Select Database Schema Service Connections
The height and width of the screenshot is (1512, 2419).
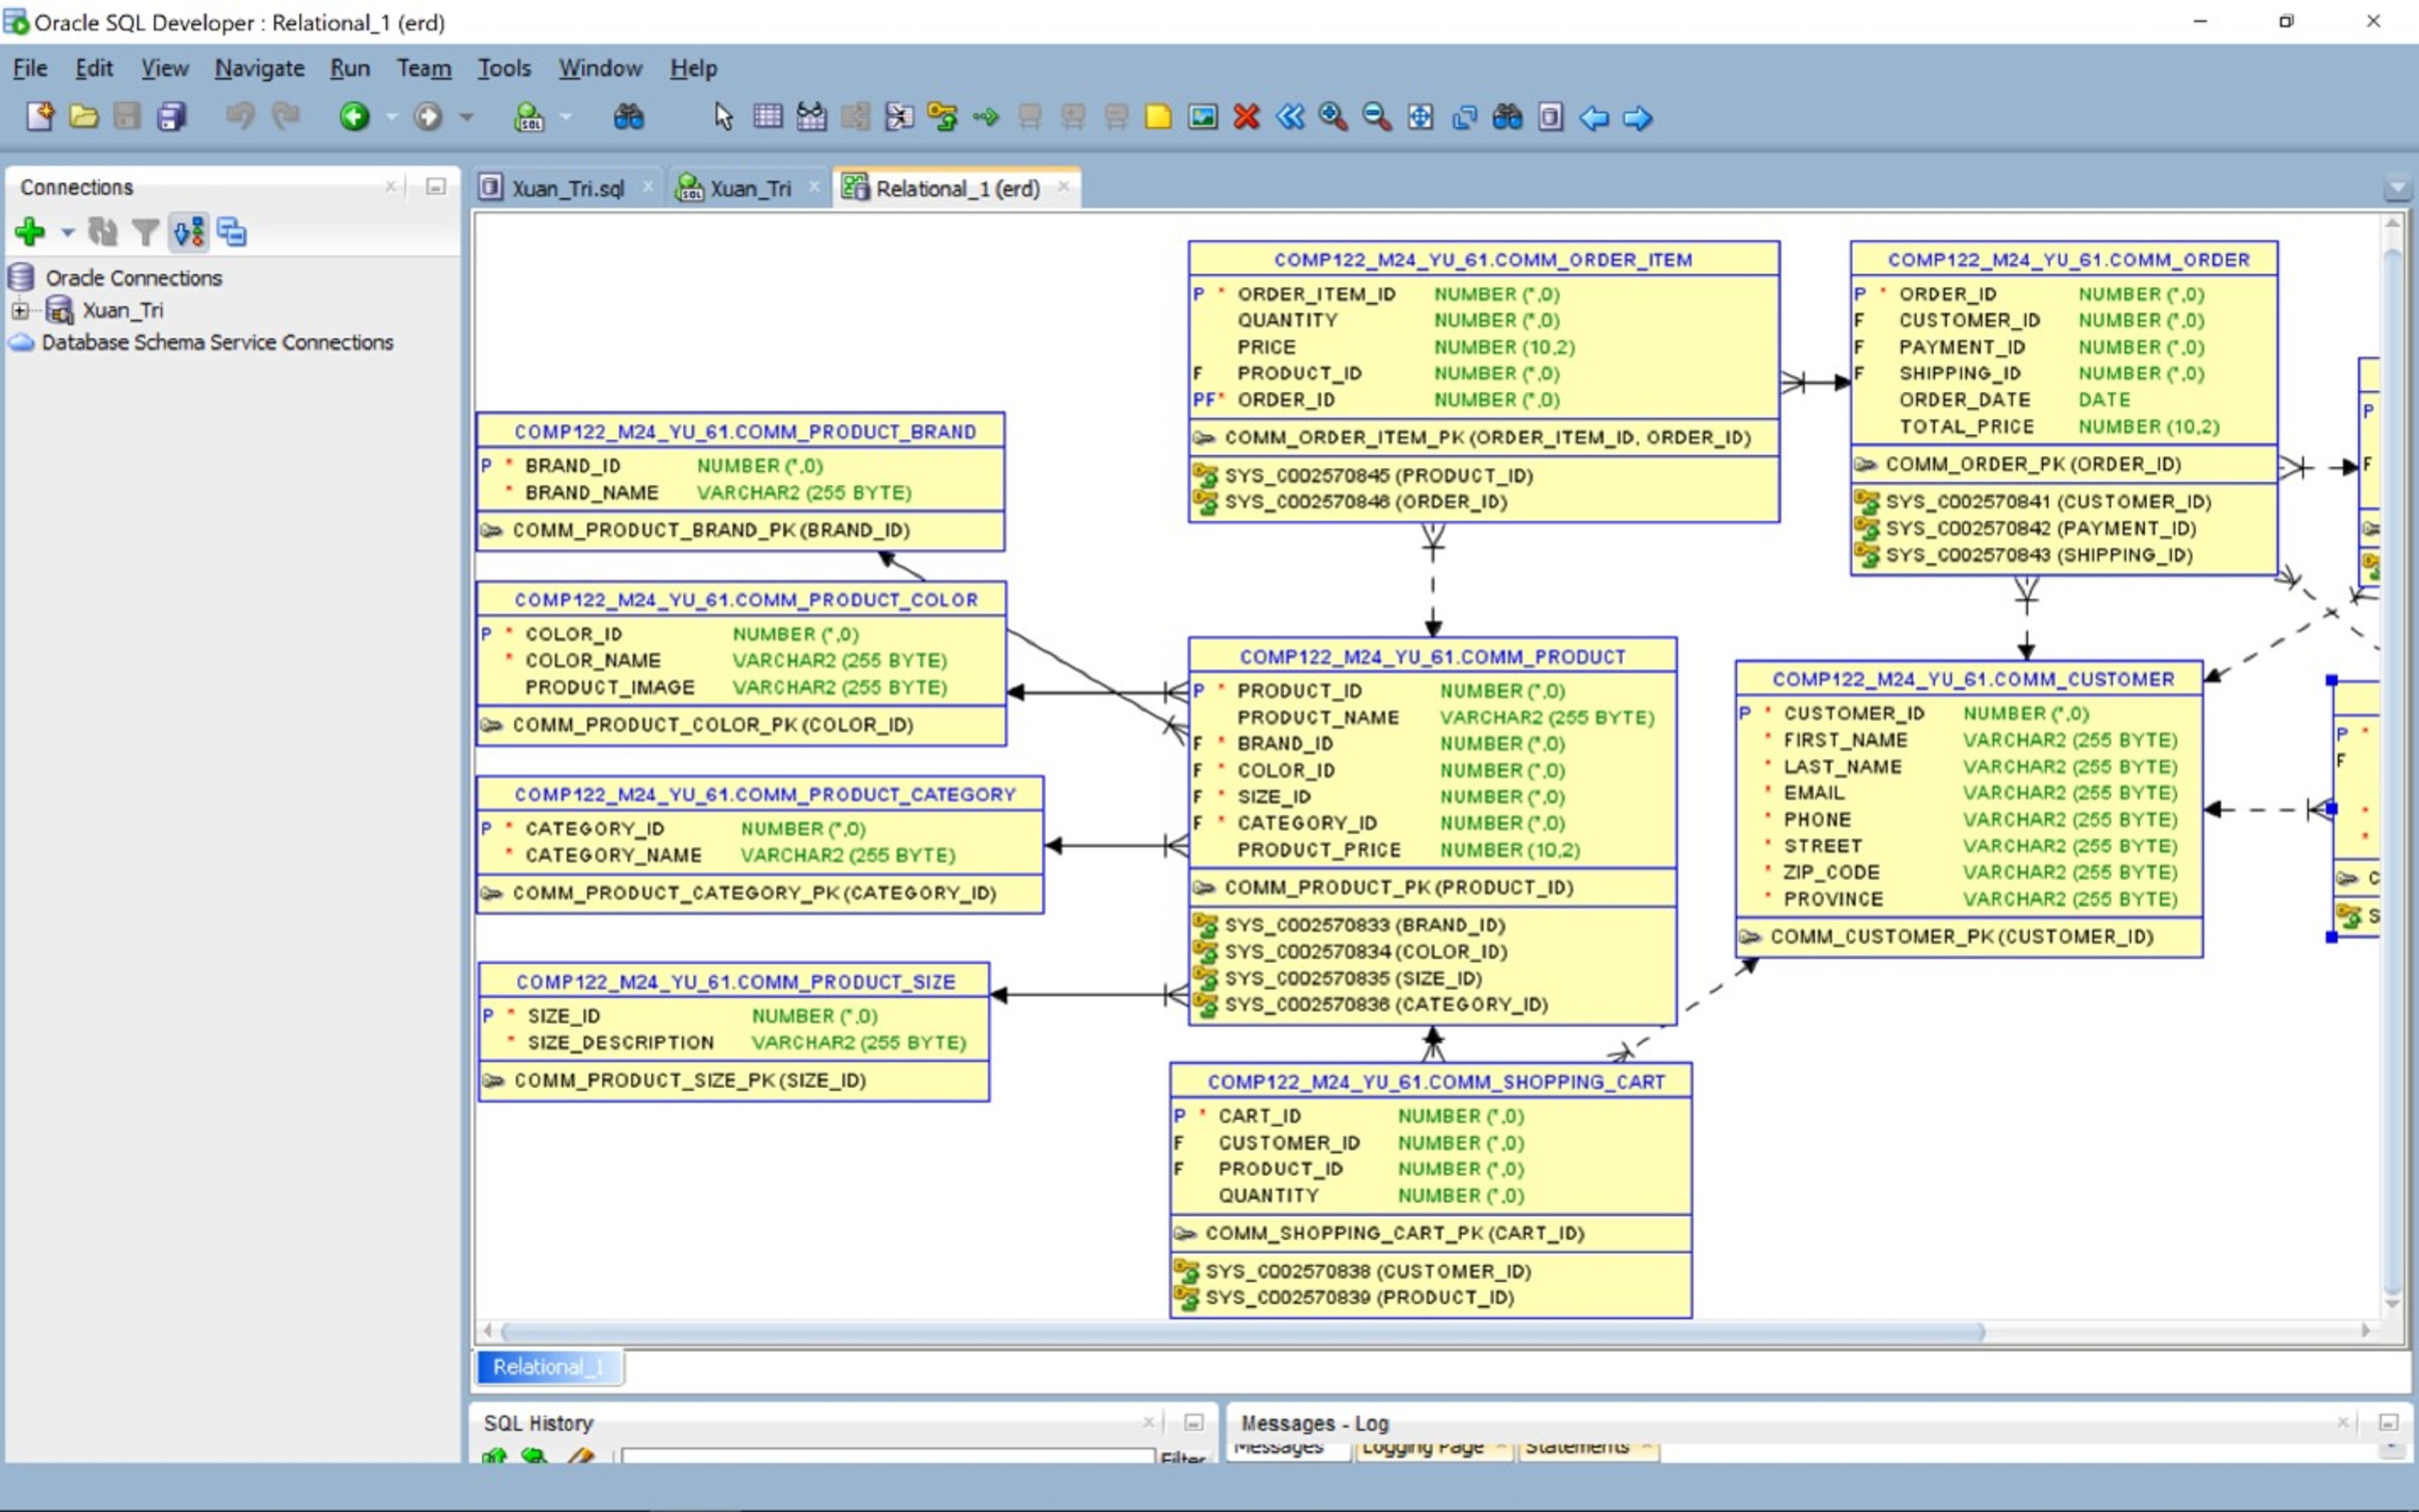pos(217,342)
